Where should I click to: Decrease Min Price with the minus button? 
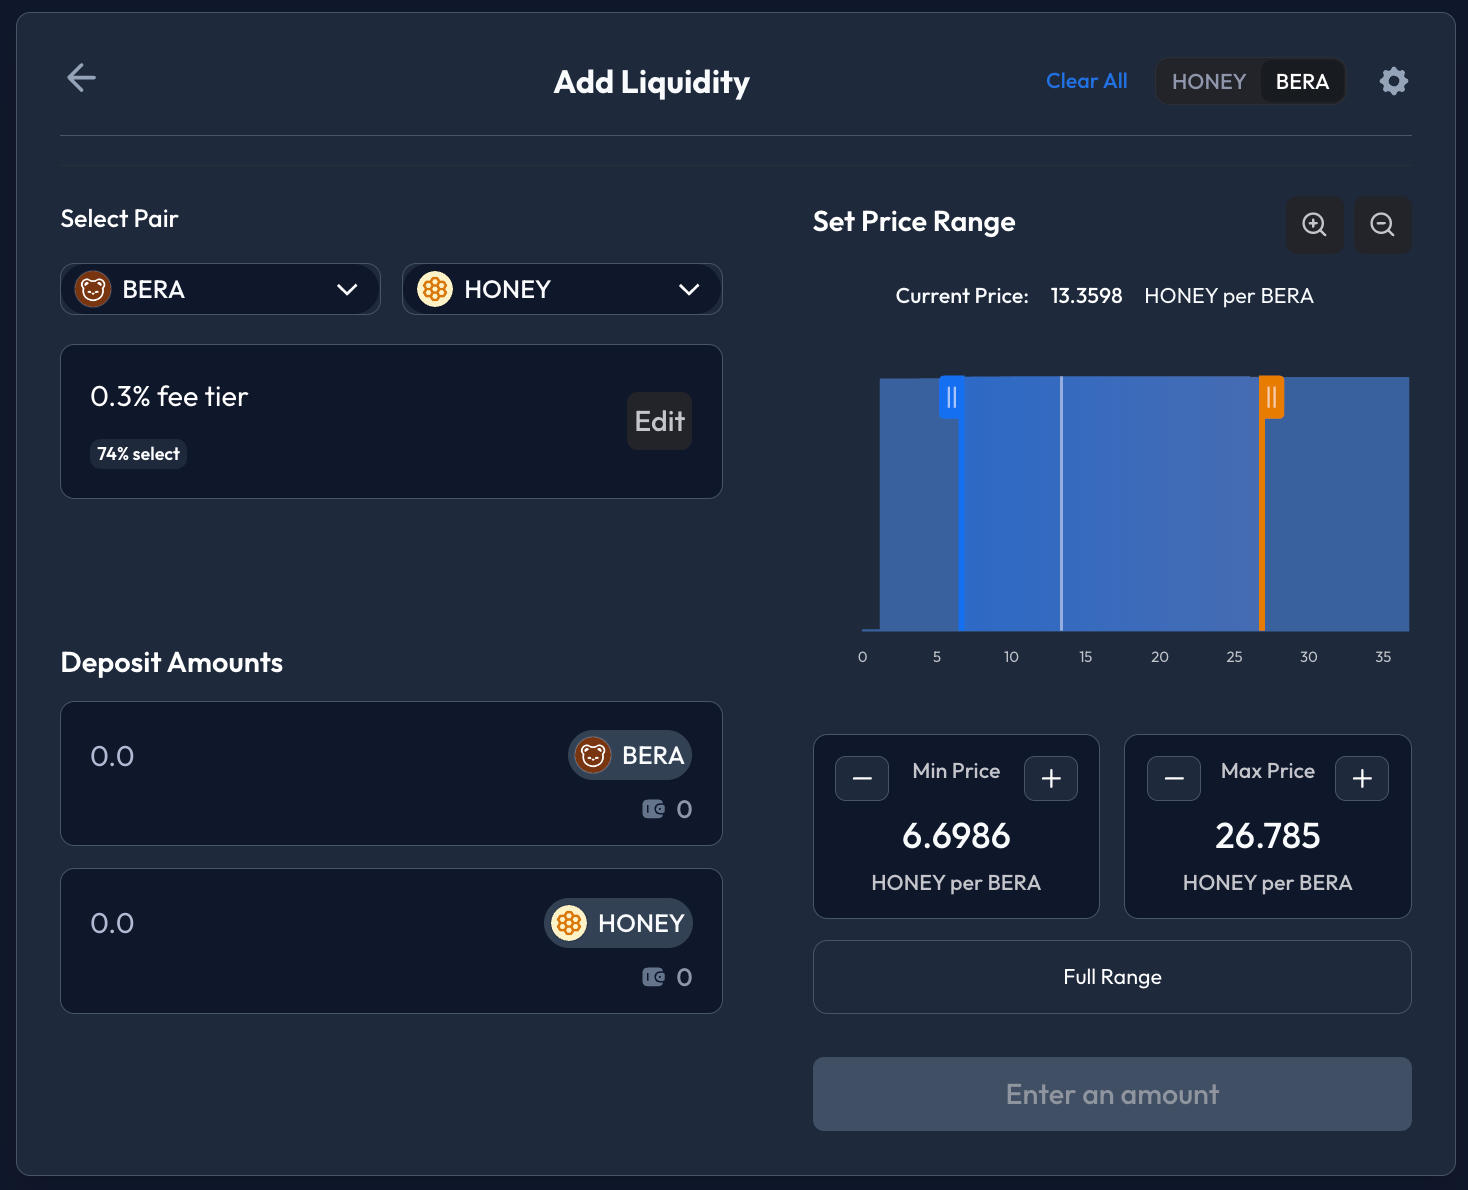[862, 779]
